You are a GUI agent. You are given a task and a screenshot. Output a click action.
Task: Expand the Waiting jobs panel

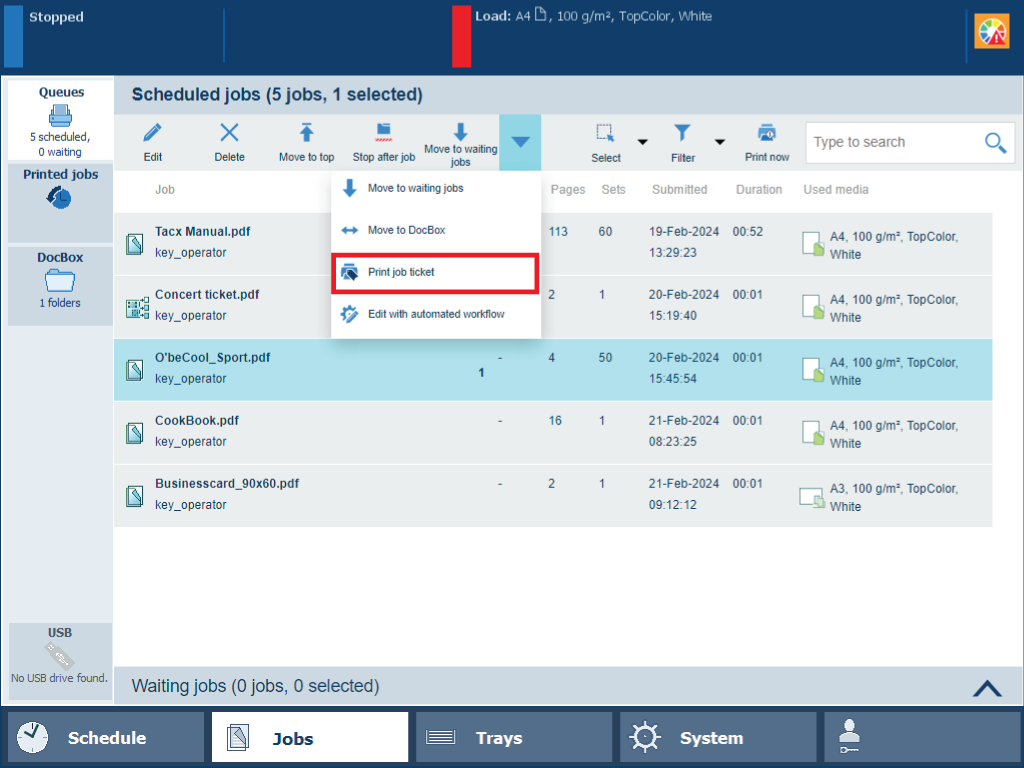986,687
